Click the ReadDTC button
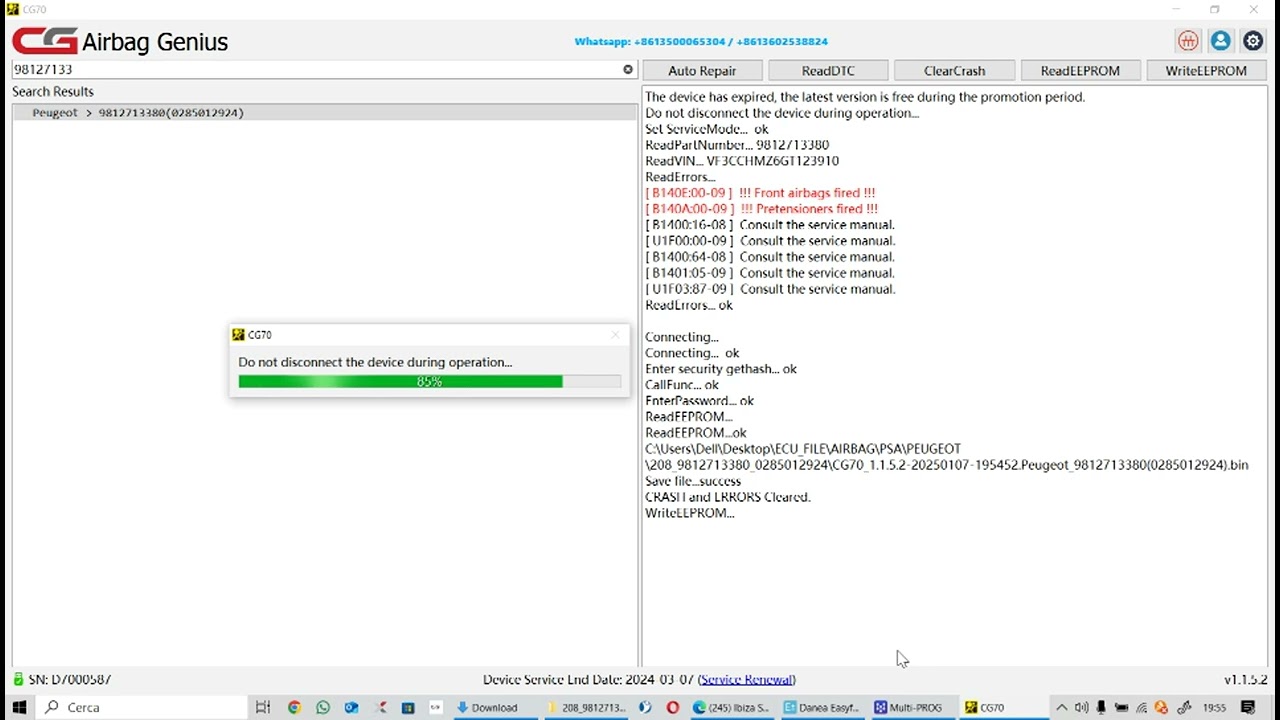 (828, 71)
